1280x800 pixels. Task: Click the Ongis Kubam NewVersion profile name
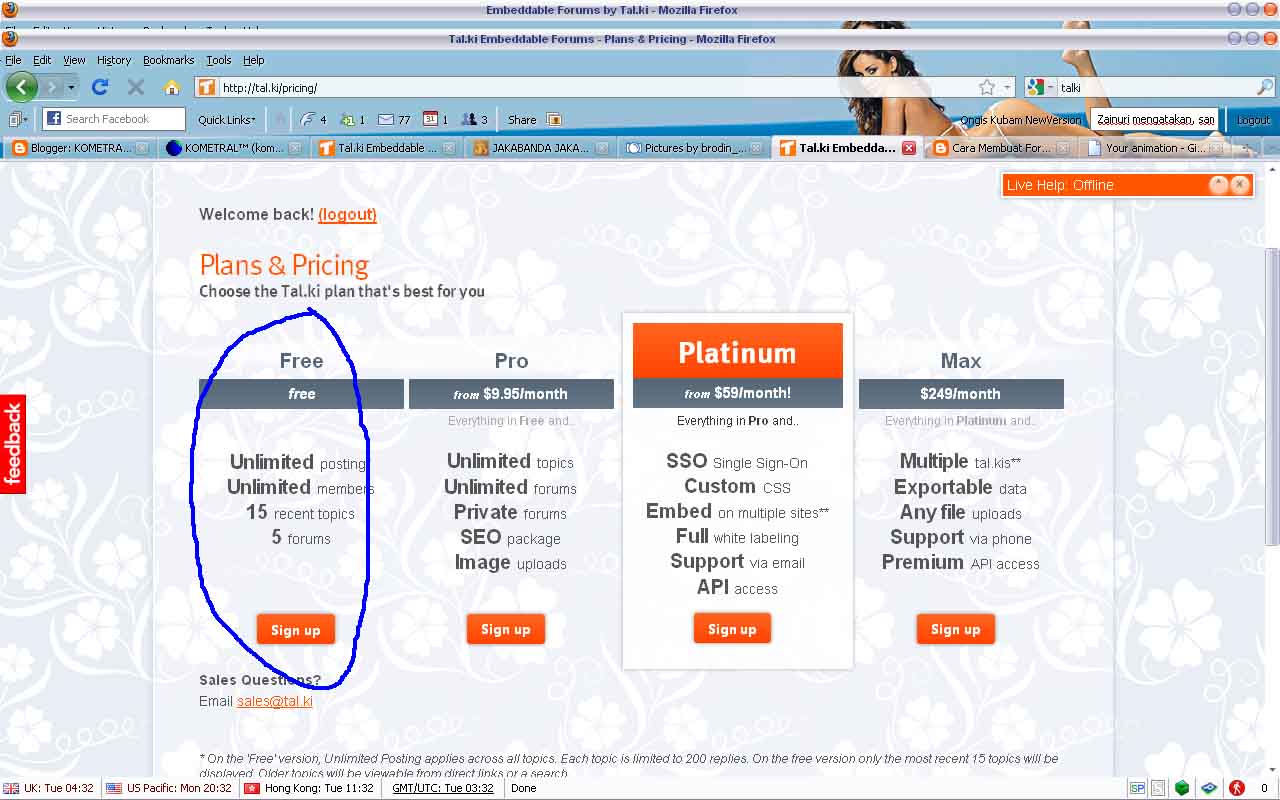pos(1021,119)
